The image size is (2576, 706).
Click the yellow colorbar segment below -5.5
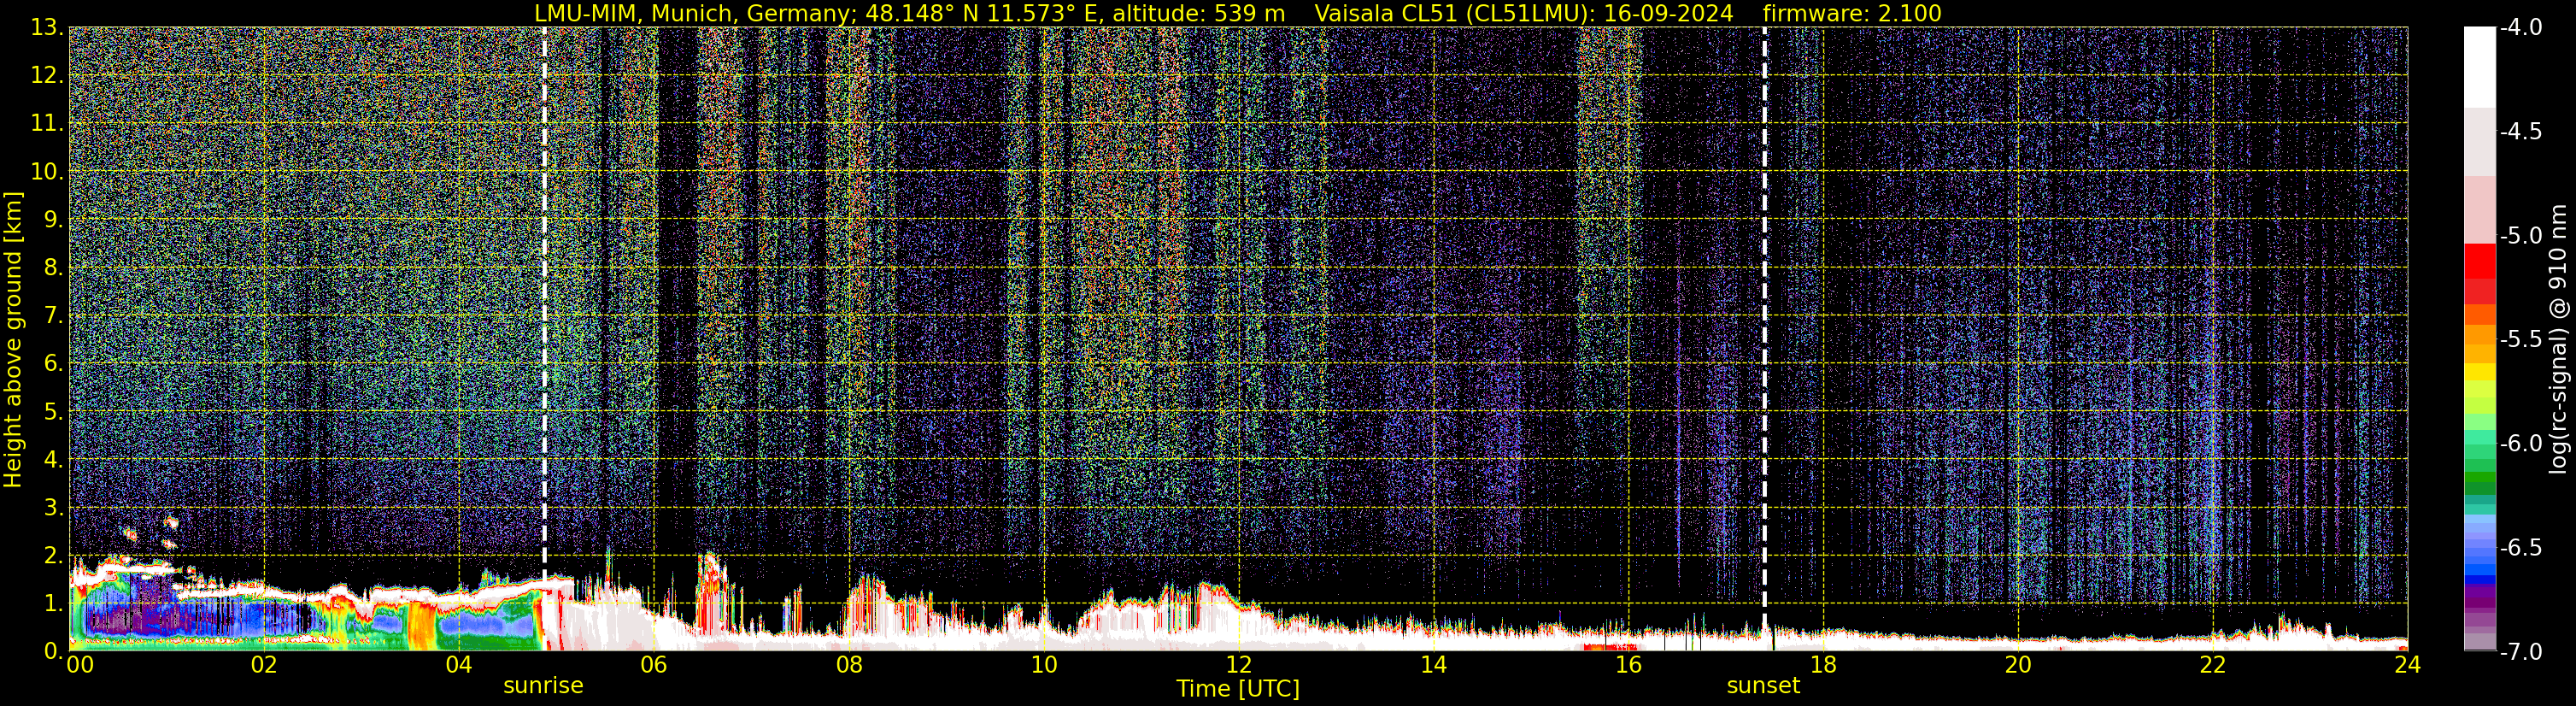click(x=2479, y=372)
